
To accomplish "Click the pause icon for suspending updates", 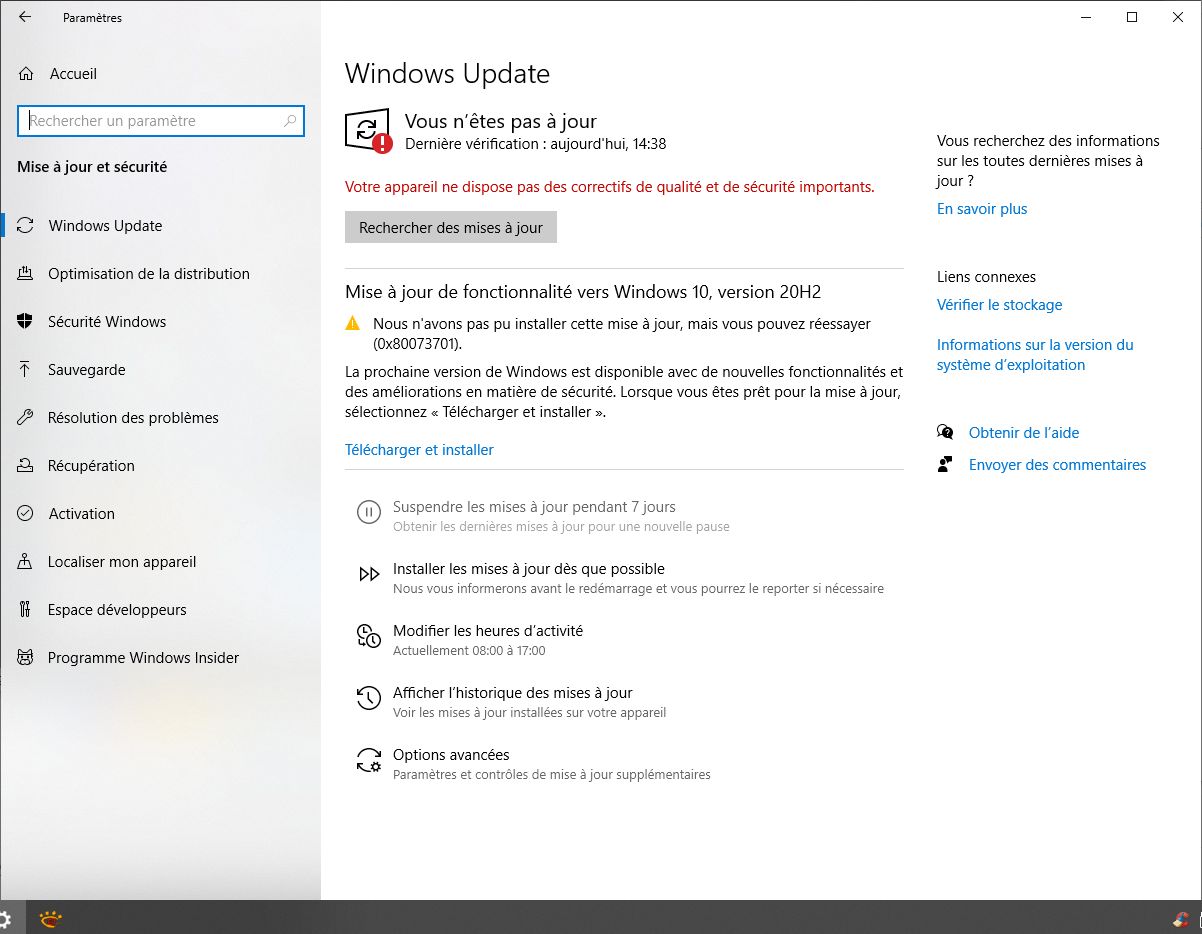I will pyautogui.click(x=369, y=513).
